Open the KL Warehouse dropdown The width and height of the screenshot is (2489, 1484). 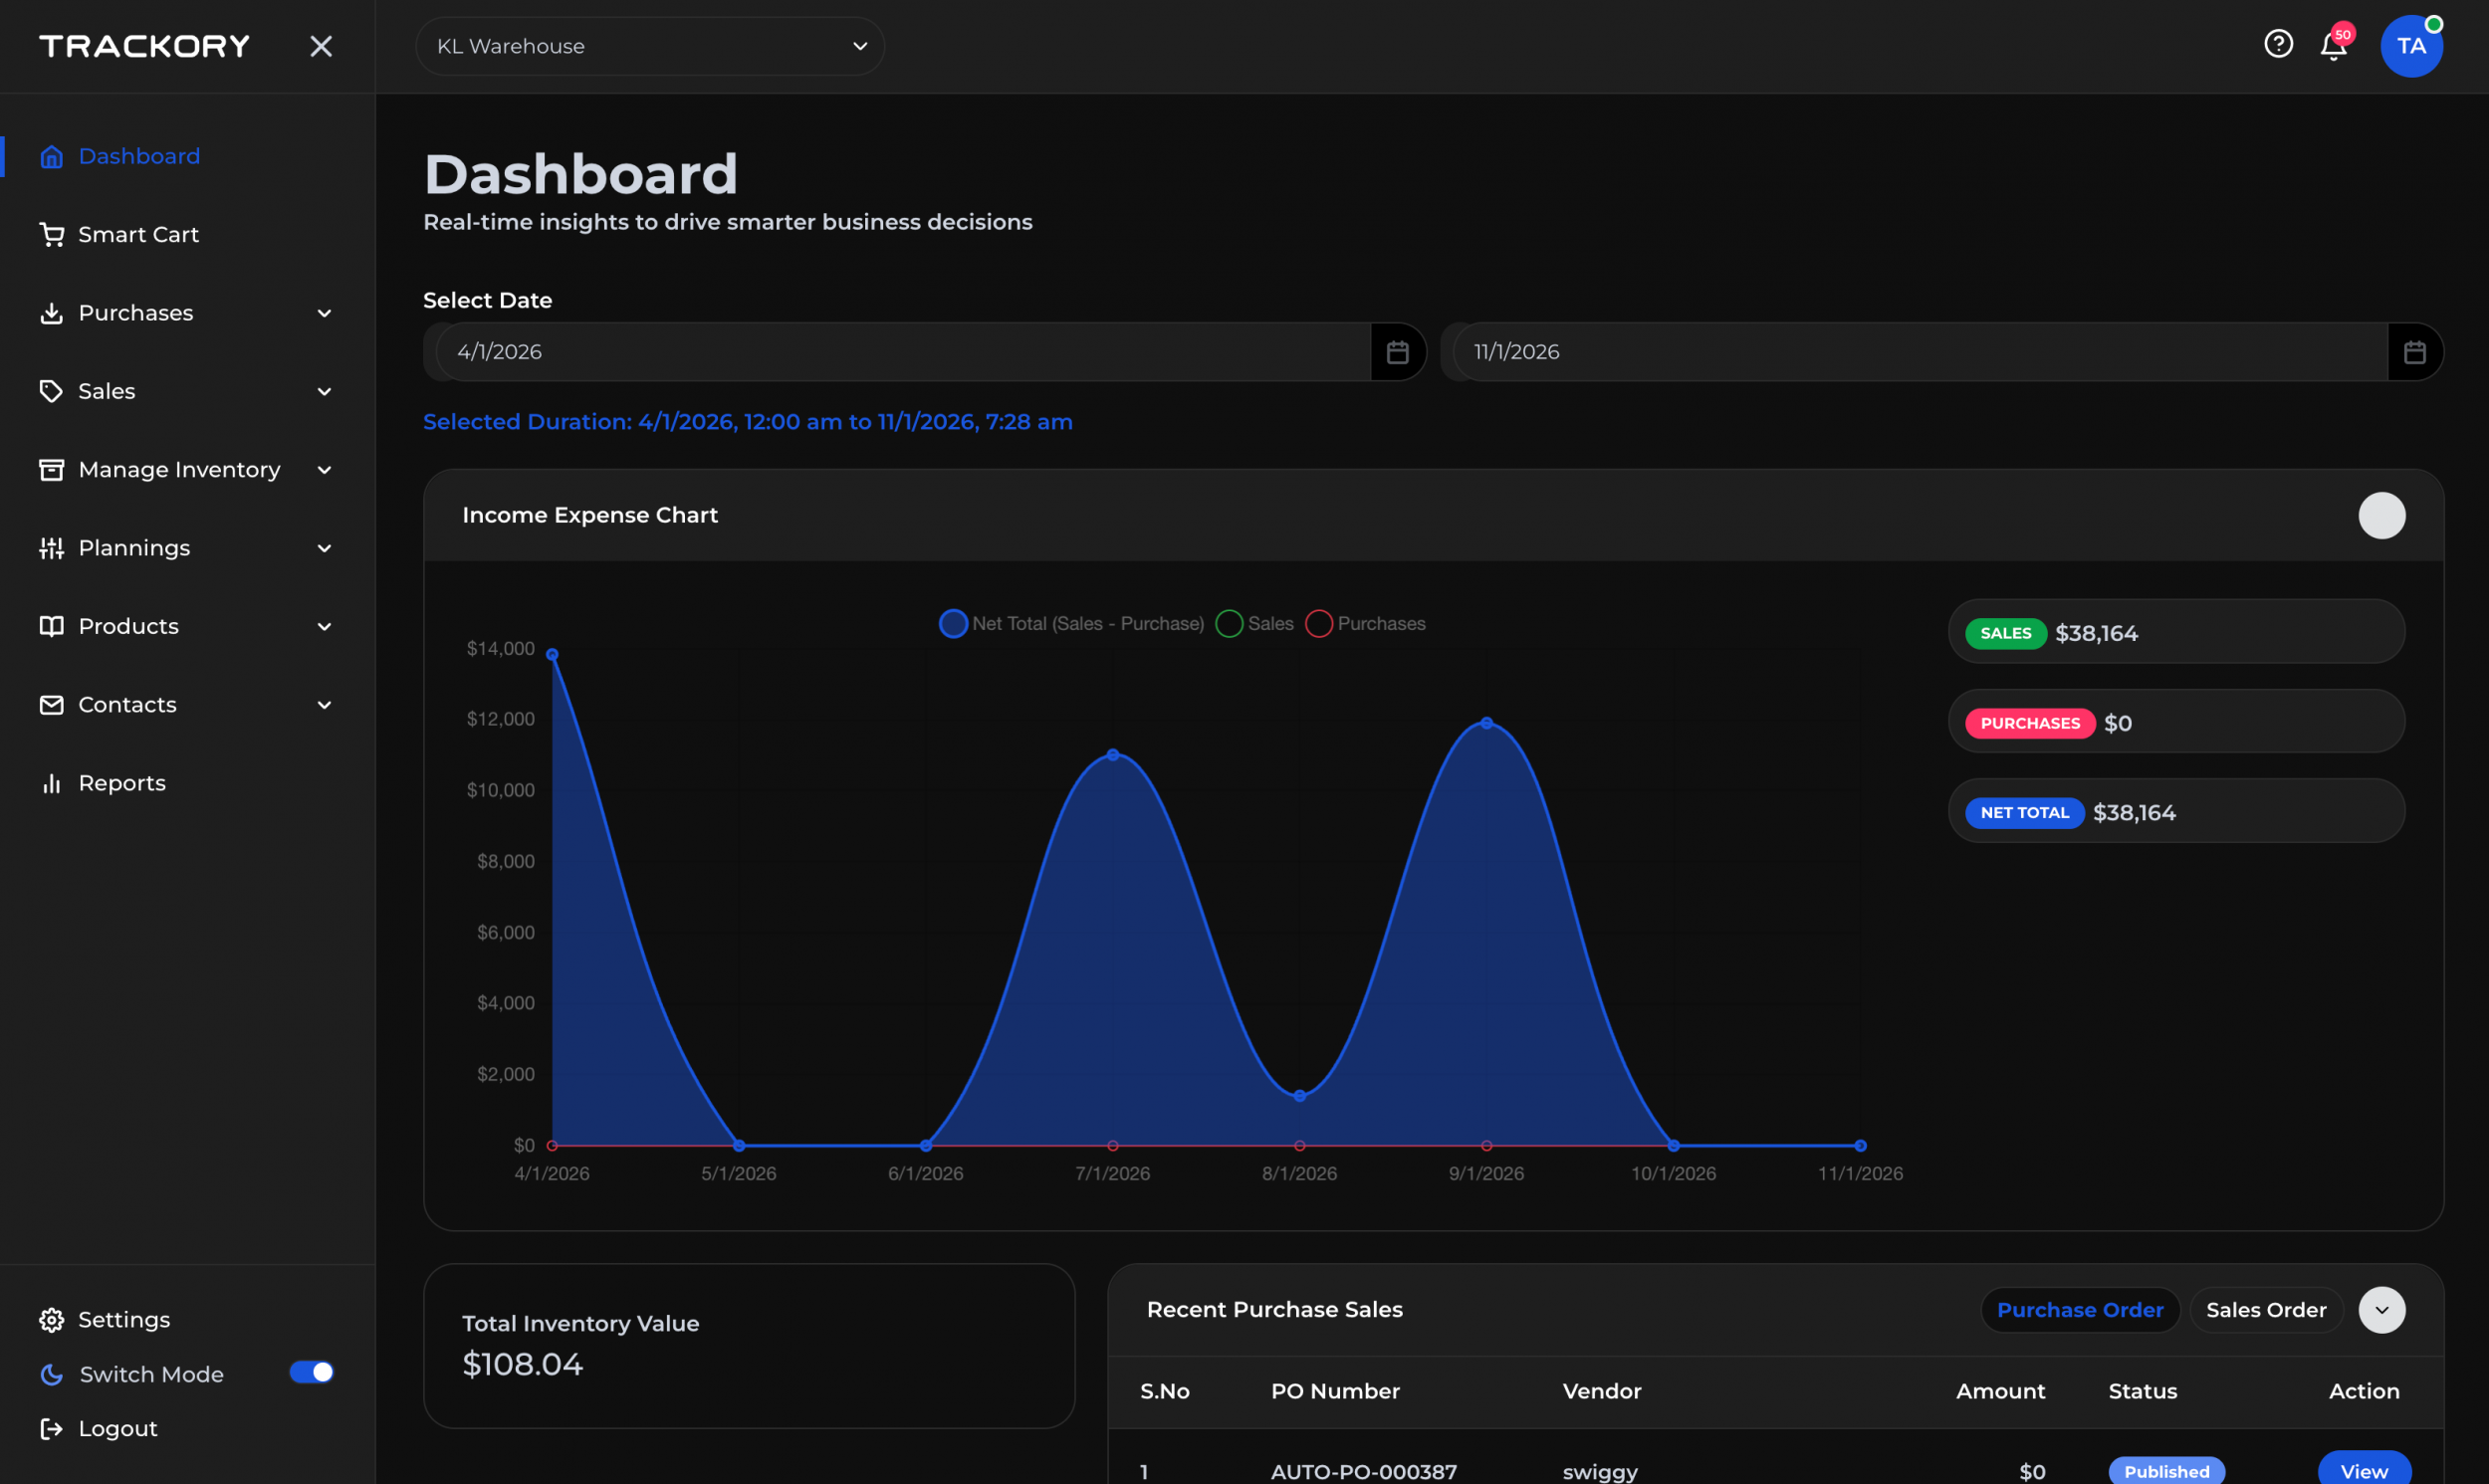pos(650,46)
